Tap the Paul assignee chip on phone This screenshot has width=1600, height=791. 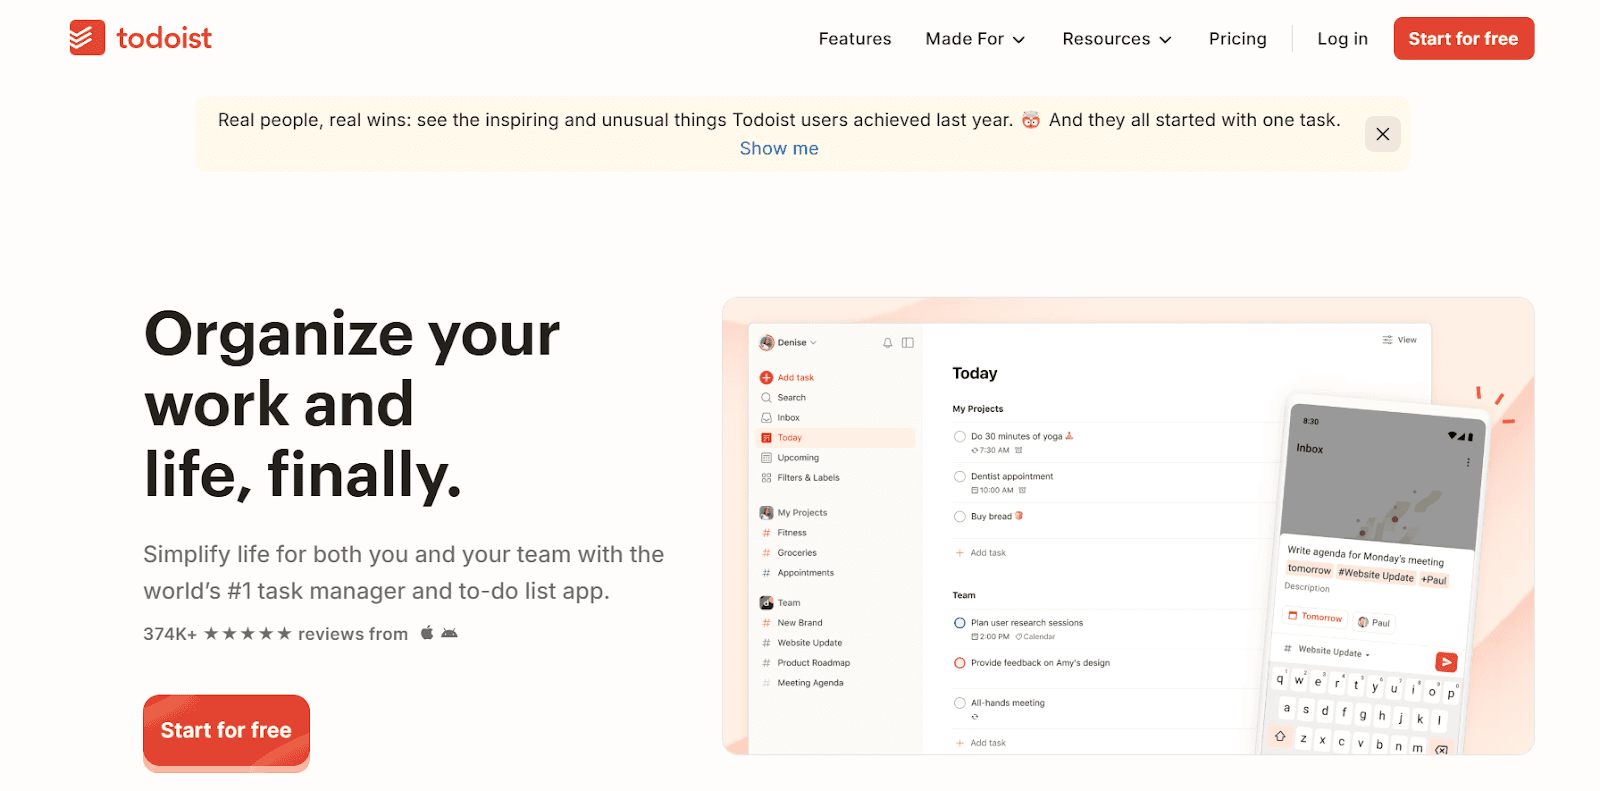1374,622
